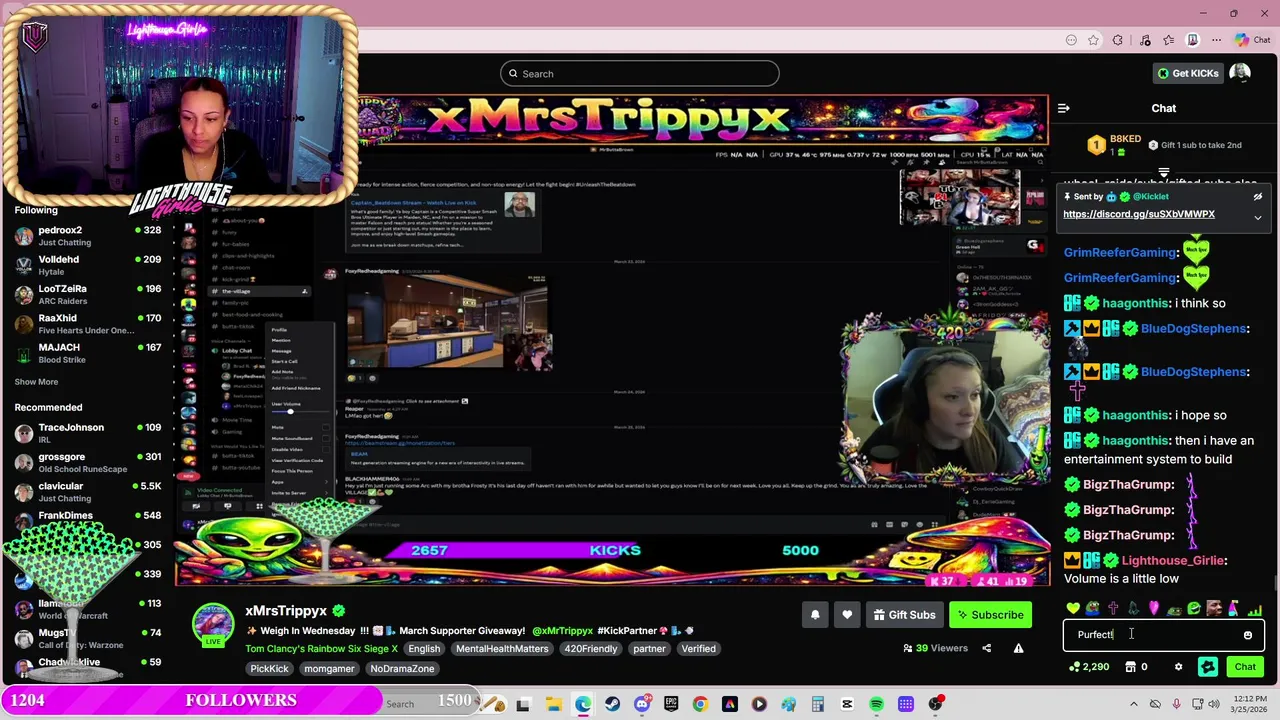
Task: Add page to favorites with star icon
Action: [1093, 40]
